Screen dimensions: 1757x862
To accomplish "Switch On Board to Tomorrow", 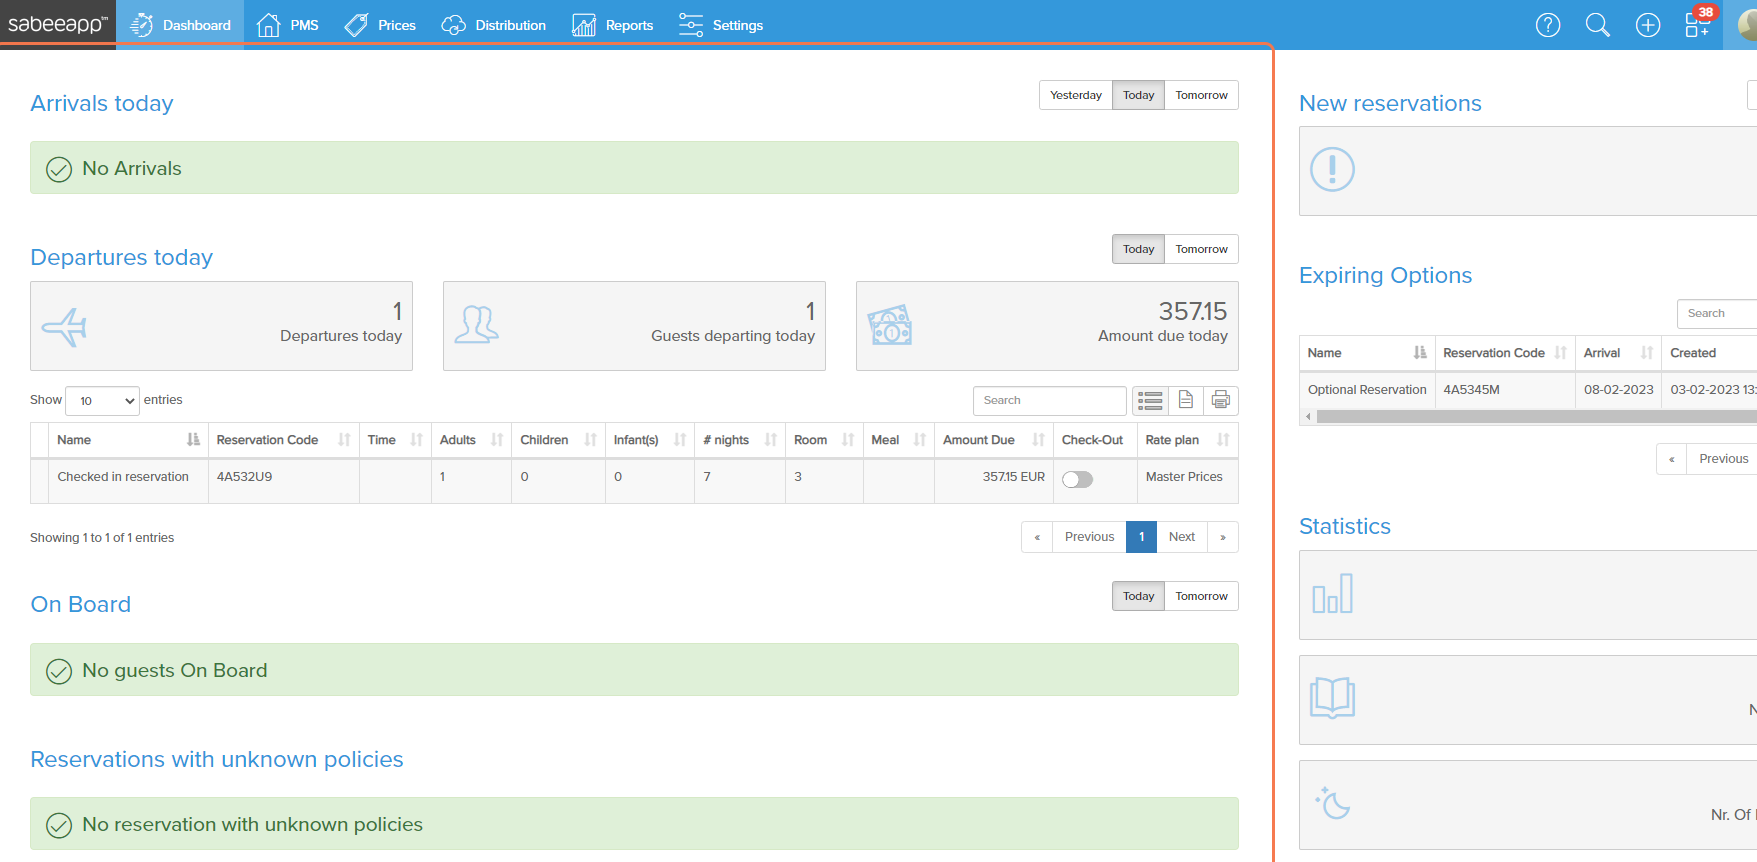I will (x=1202, y=596).
